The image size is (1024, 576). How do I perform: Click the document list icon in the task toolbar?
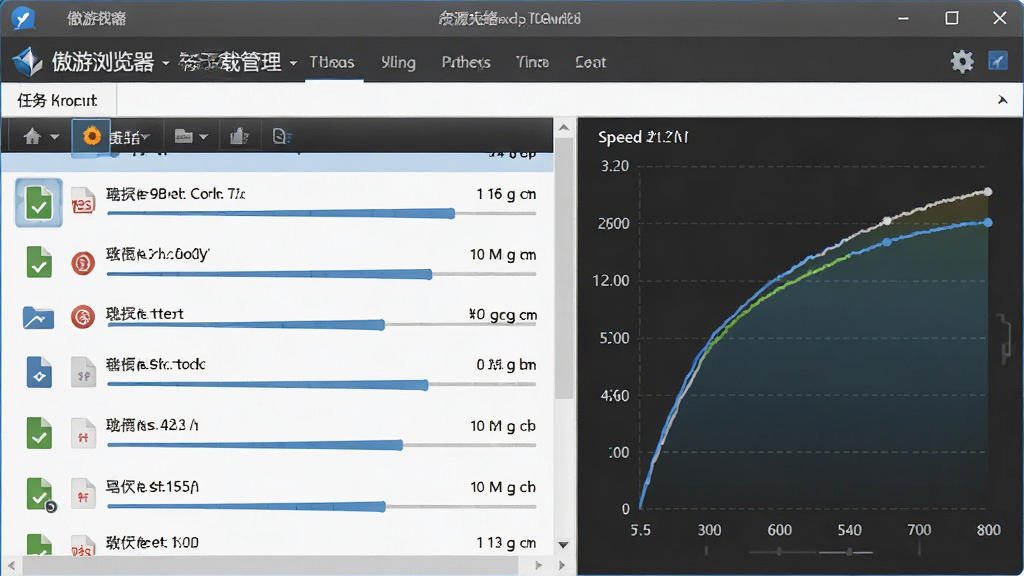tap(281, 136)
